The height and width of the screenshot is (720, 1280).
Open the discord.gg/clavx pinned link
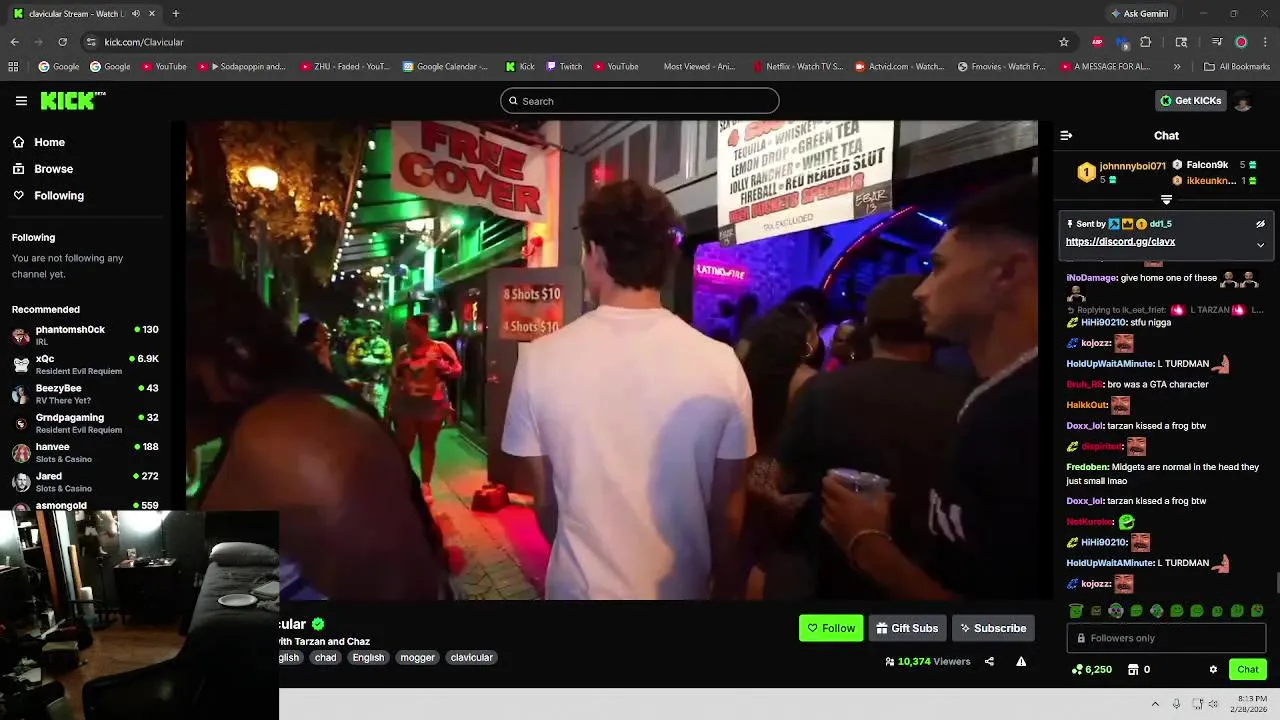tap(1120, 242)
